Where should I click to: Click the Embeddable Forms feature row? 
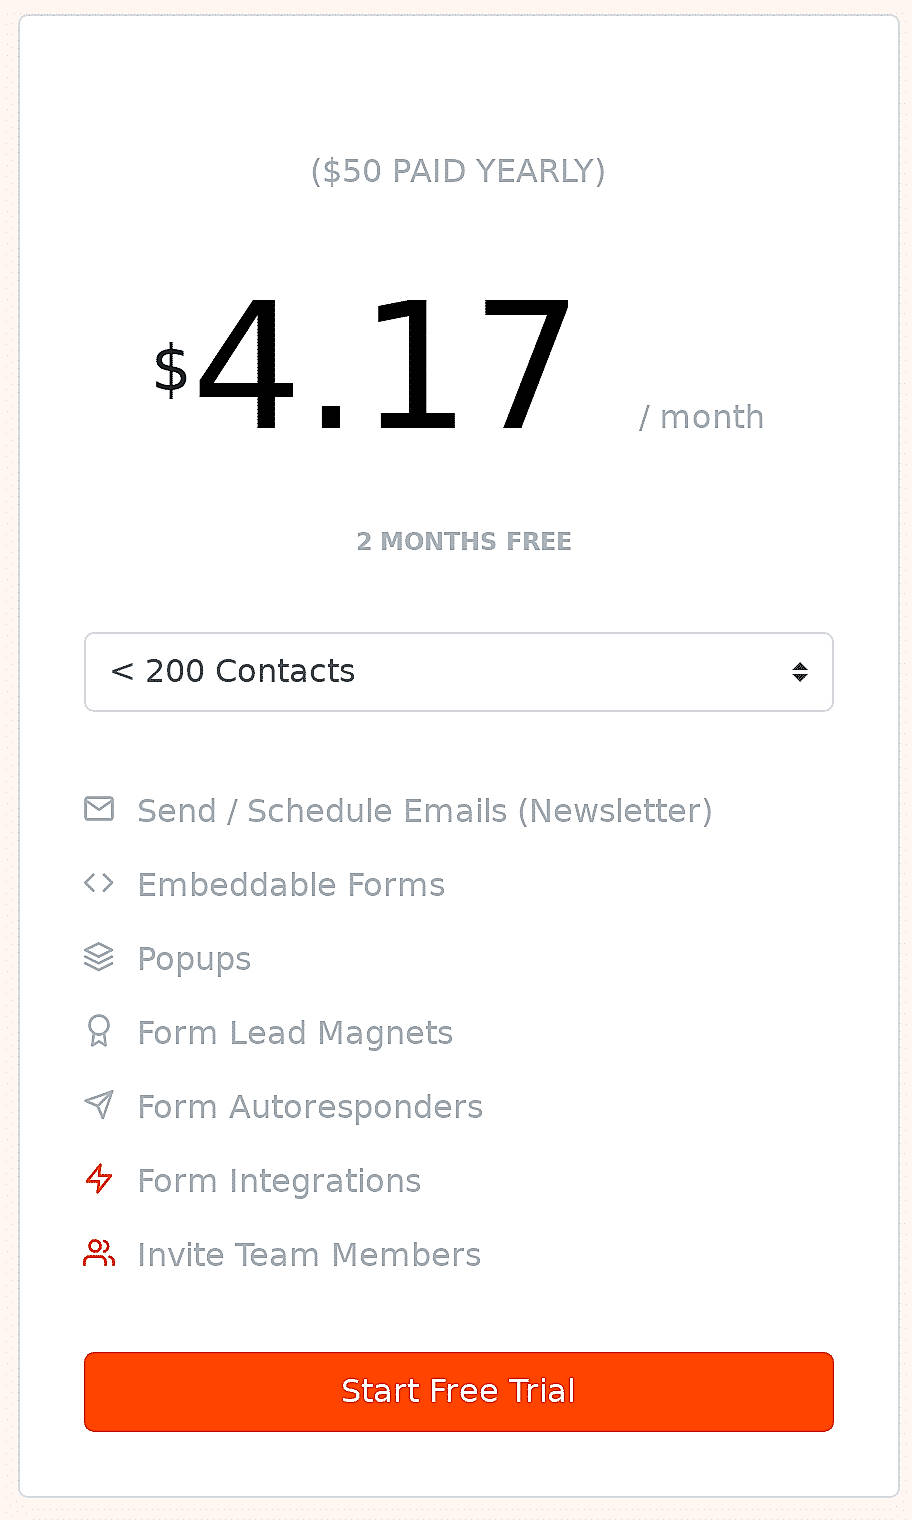(291, 884)
